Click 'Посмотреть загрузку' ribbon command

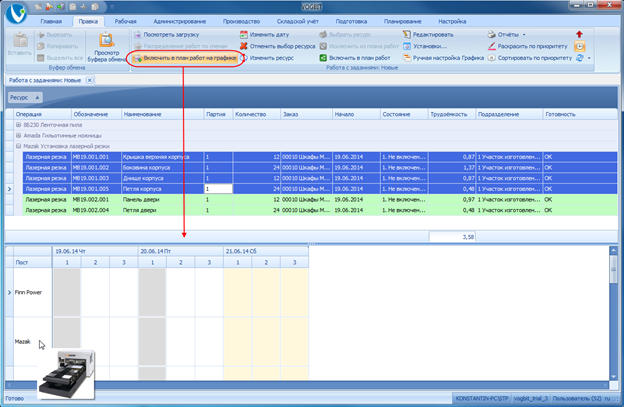tap(173, 34)
